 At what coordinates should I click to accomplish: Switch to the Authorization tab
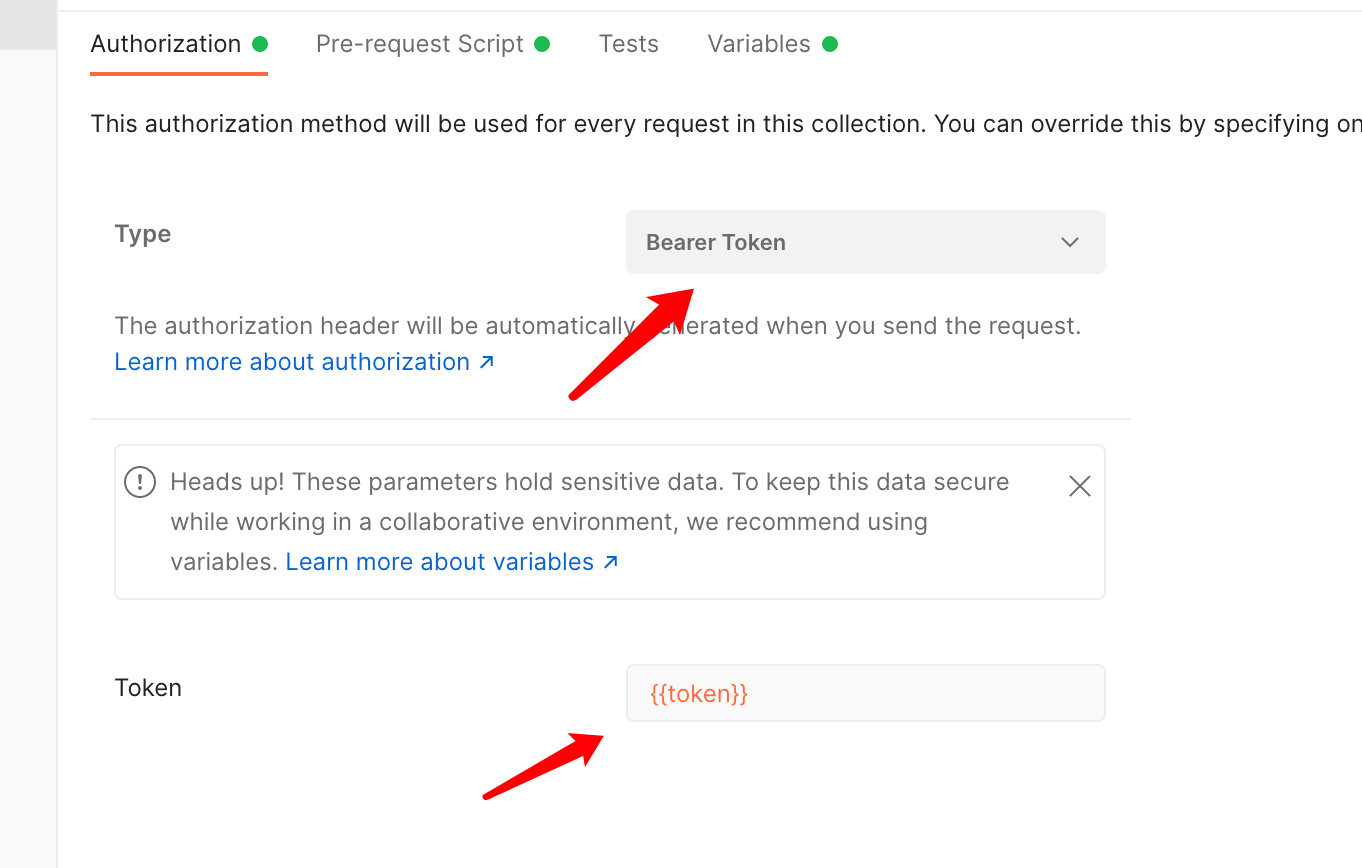(x=166, y=44)
